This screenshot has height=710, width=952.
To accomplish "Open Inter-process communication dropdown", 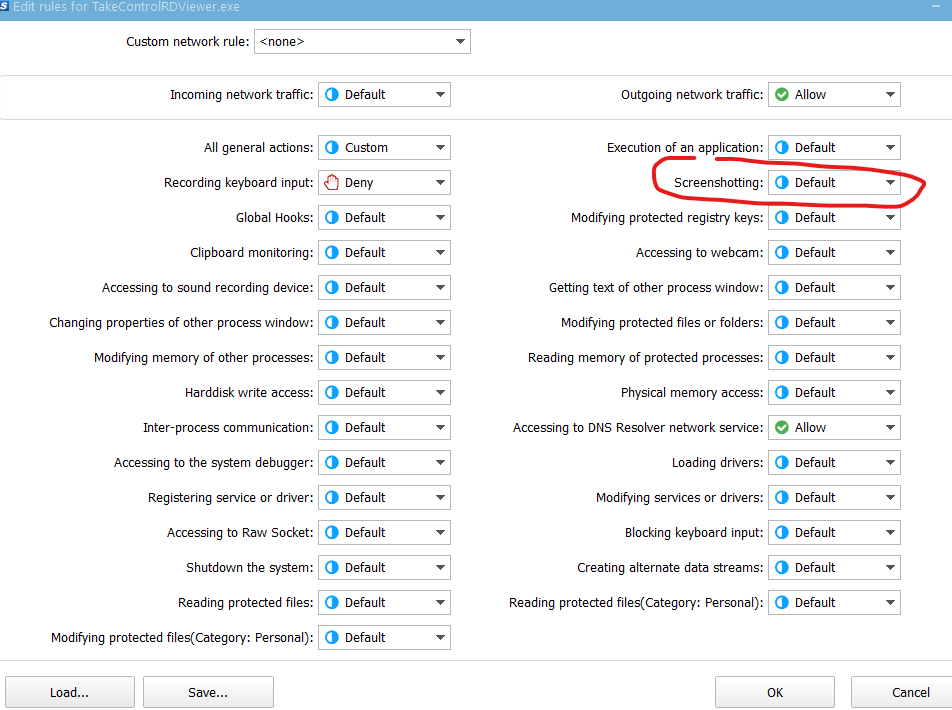I will pyautogui.click(x=384, y=428).
